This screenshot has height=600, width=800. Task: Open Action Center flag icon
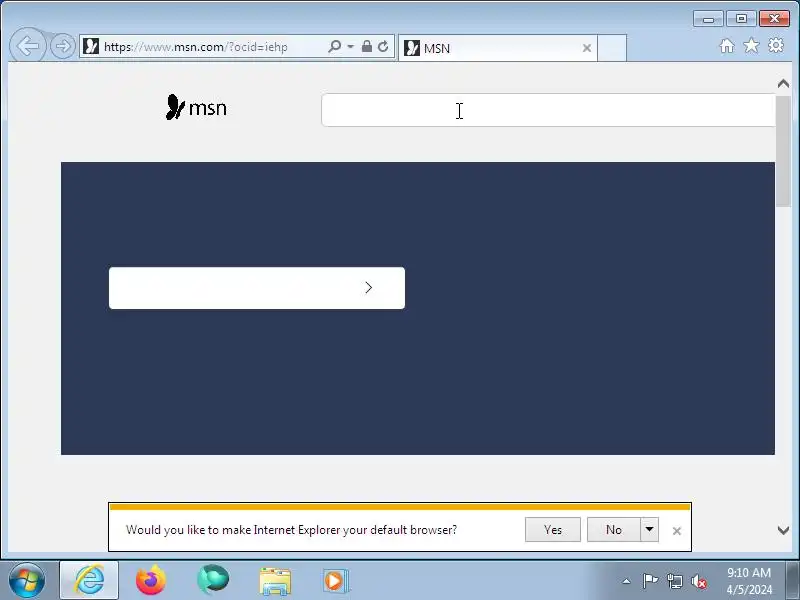tap(650, 581)
